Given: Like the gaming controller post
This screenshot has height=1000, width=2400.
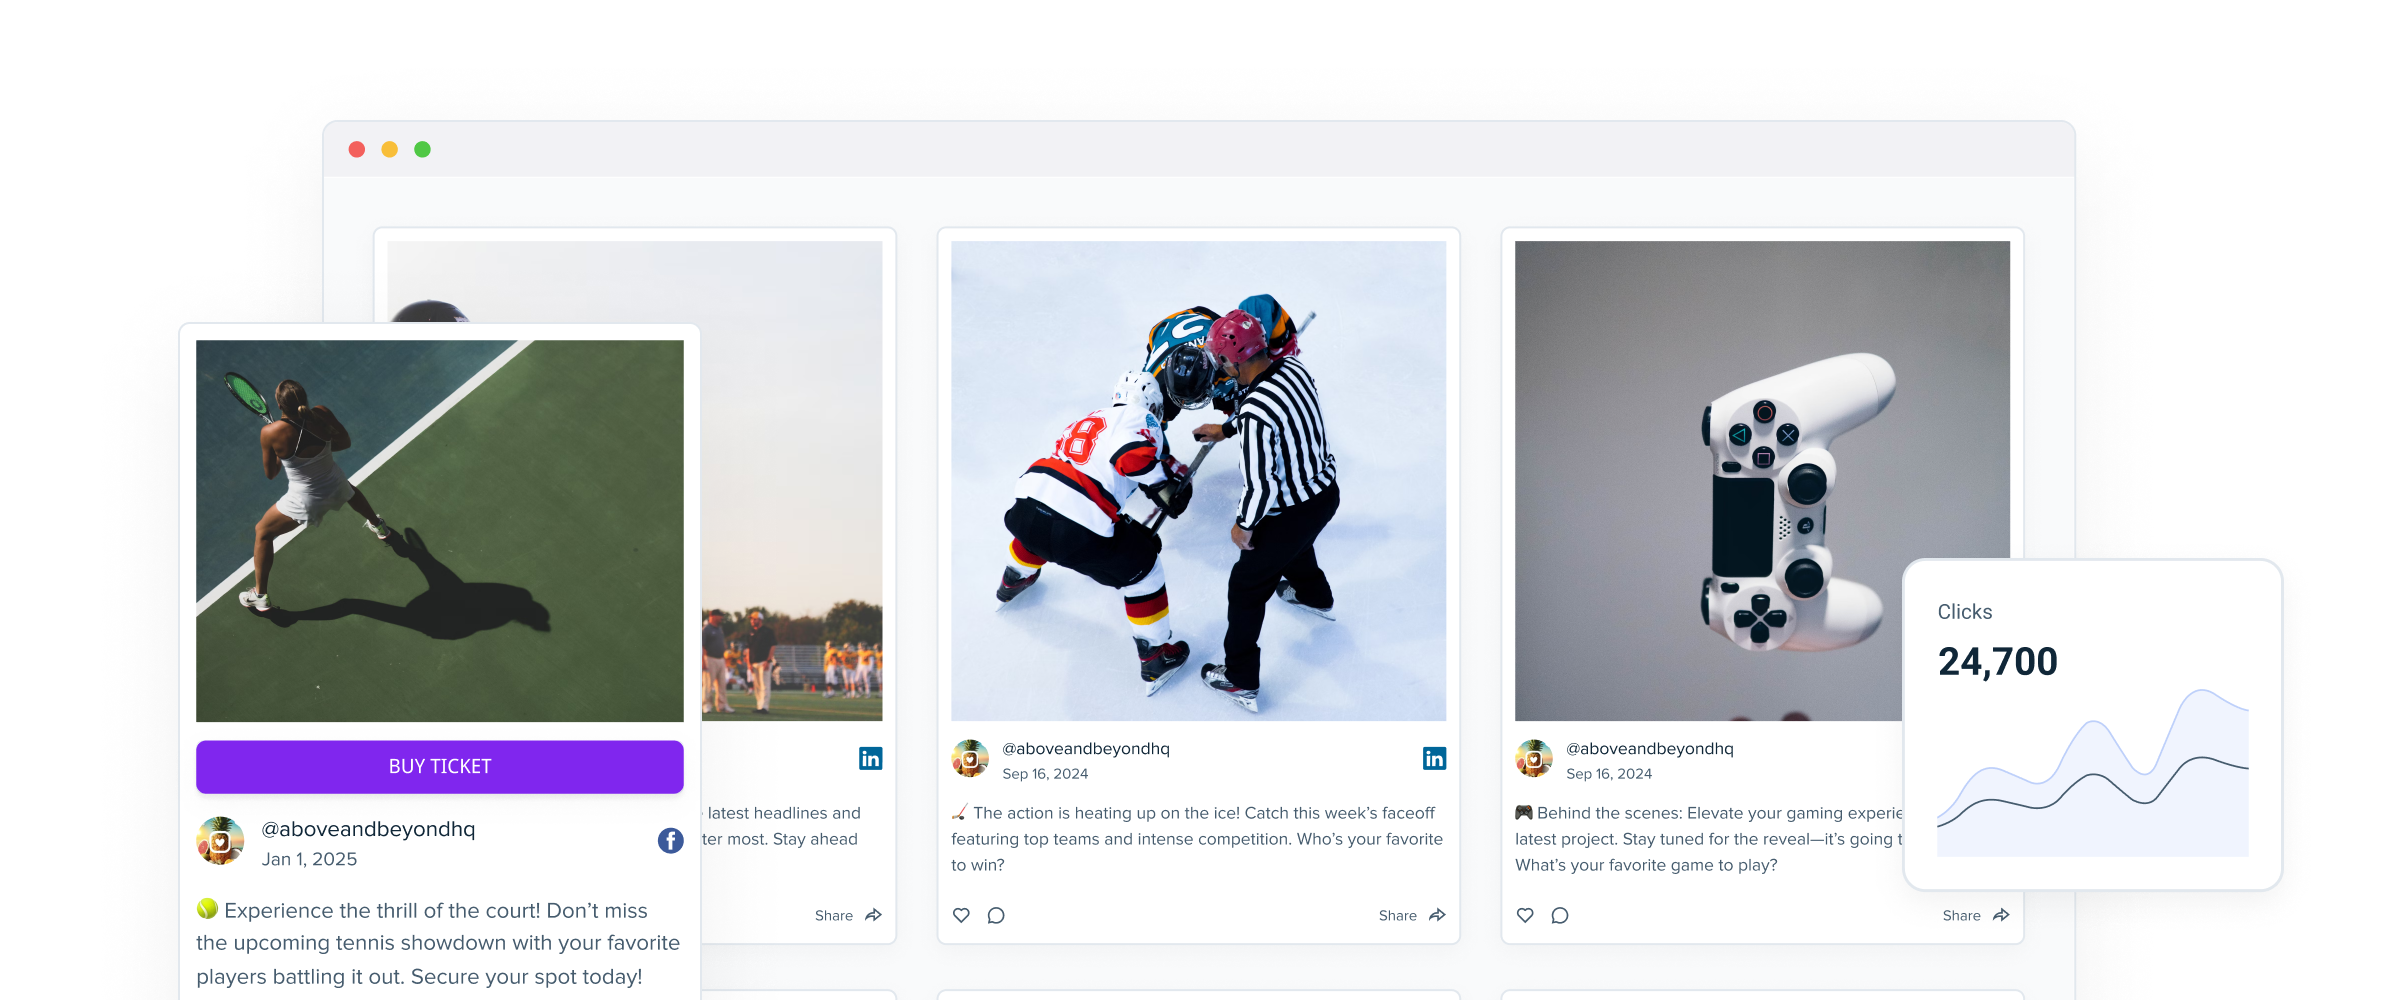Looking at the screenshot, I should coord(1525,915).
